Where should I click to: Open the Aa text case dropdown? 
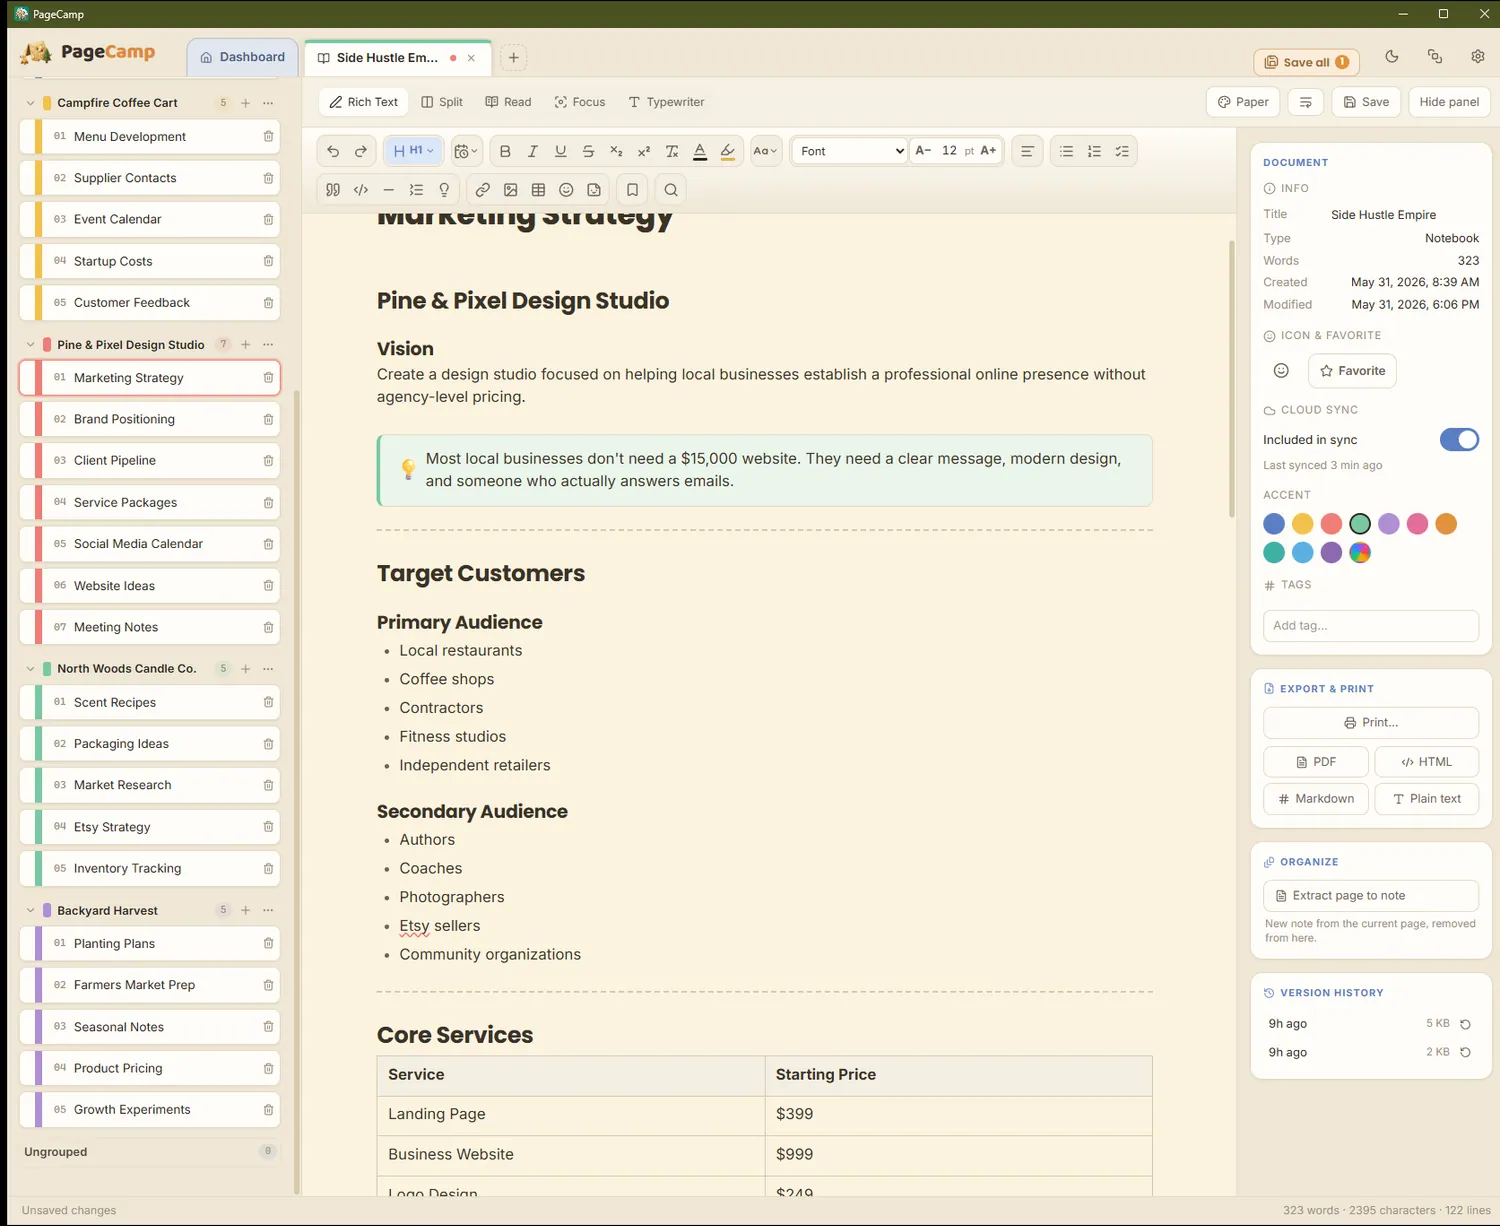pyautogui.click(x=765, y=151)
